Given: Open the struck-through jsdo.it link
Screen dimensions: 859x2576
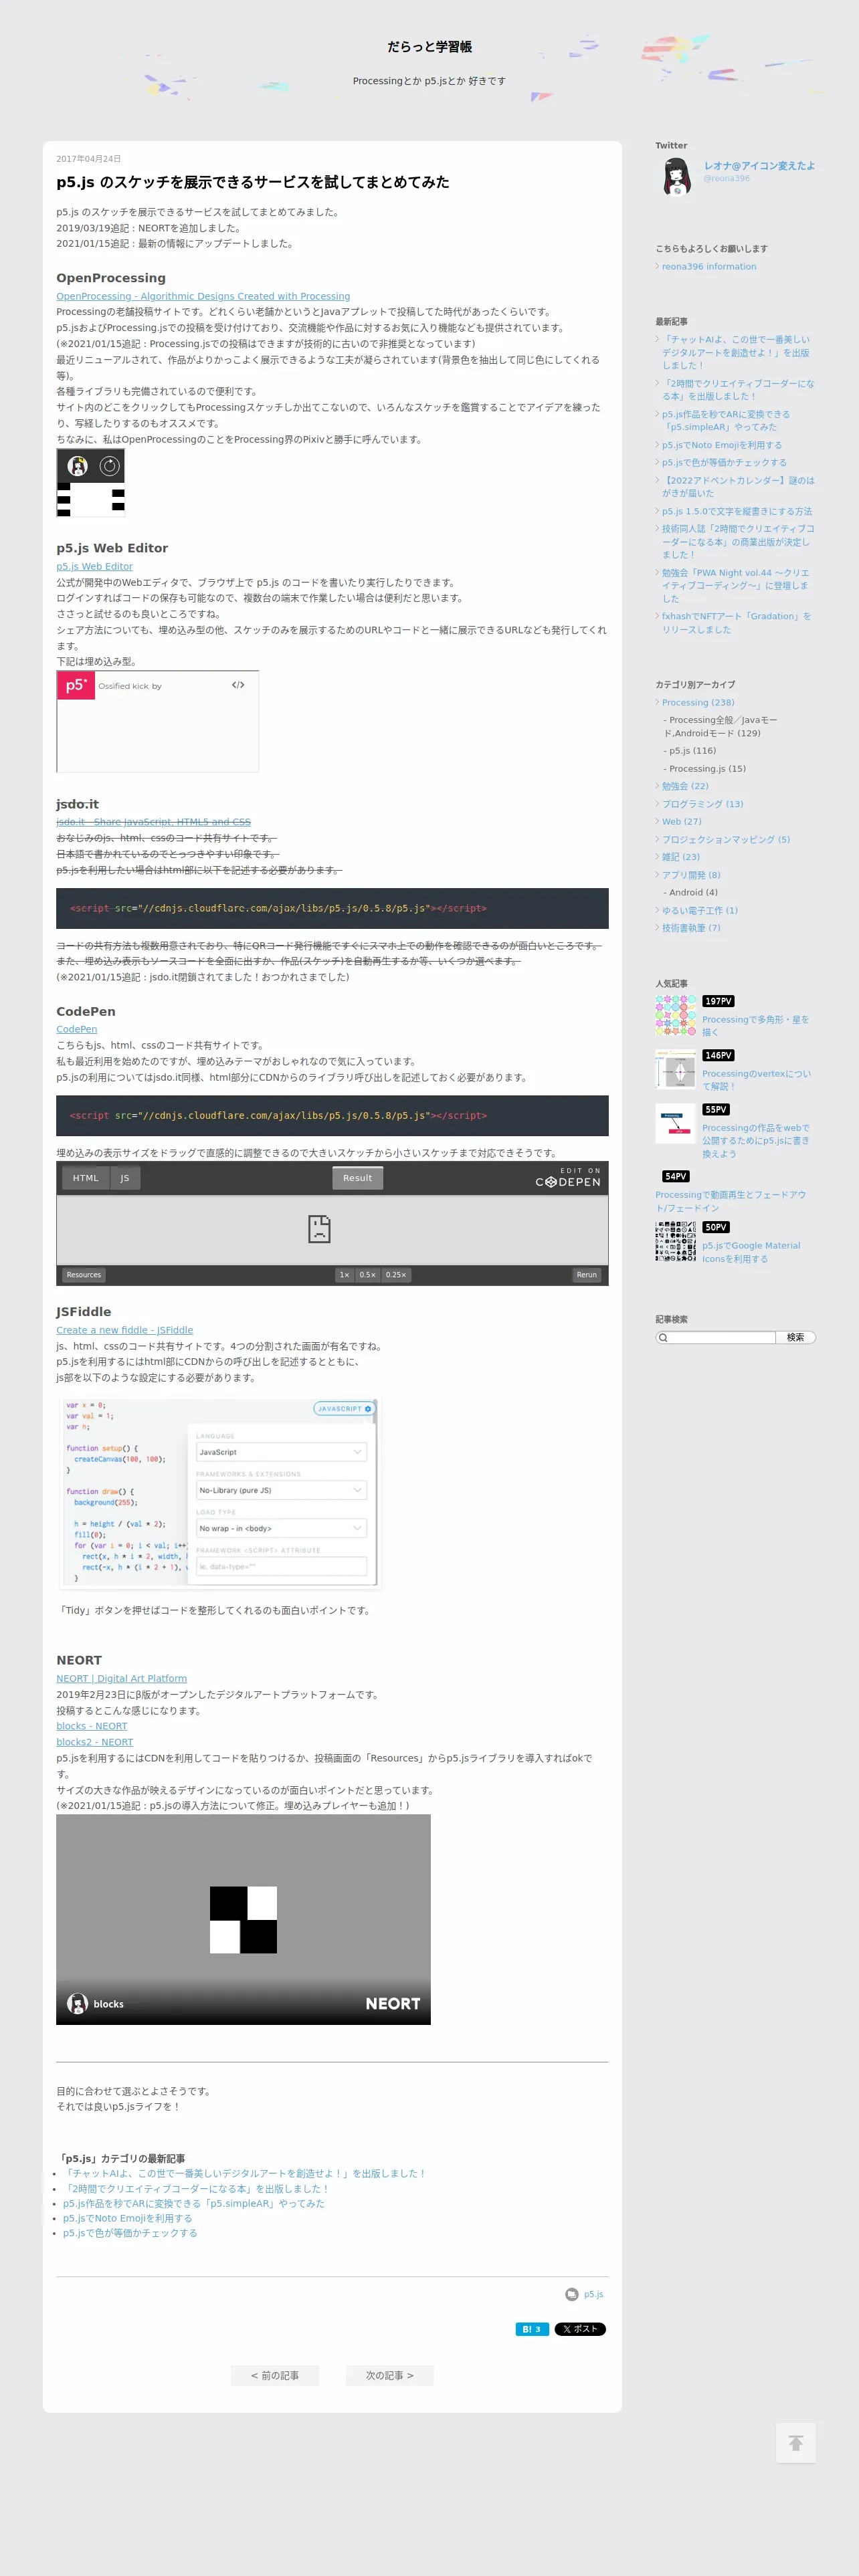Looking at the screenshot, I should coord(153,822).
